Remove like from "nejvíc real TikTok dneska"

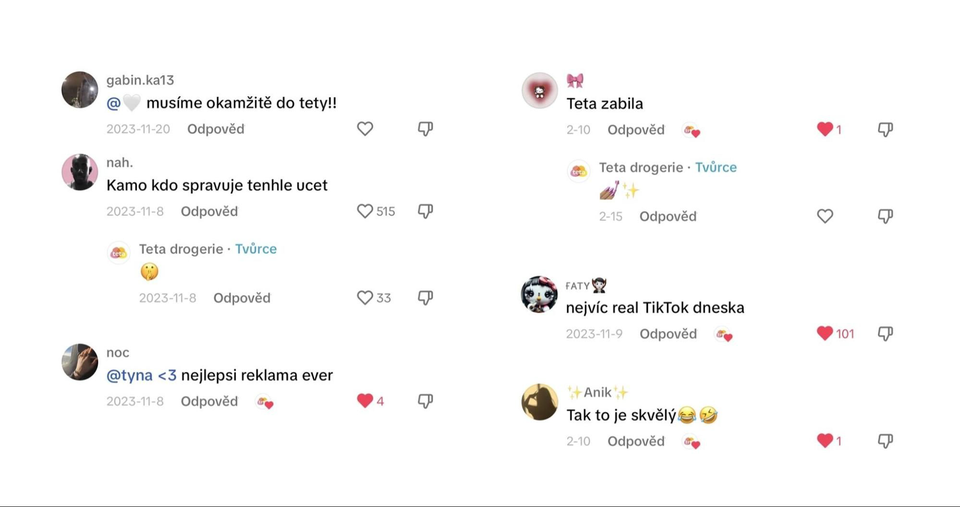tap(825, 334)
